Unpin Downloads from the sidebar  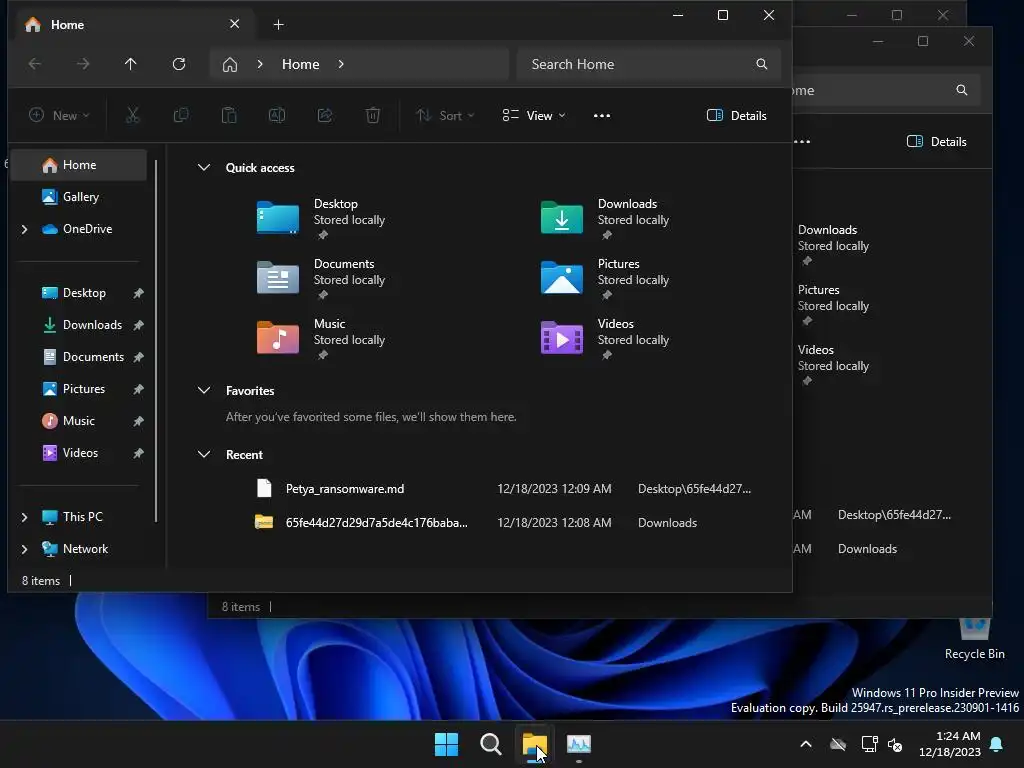138,325
